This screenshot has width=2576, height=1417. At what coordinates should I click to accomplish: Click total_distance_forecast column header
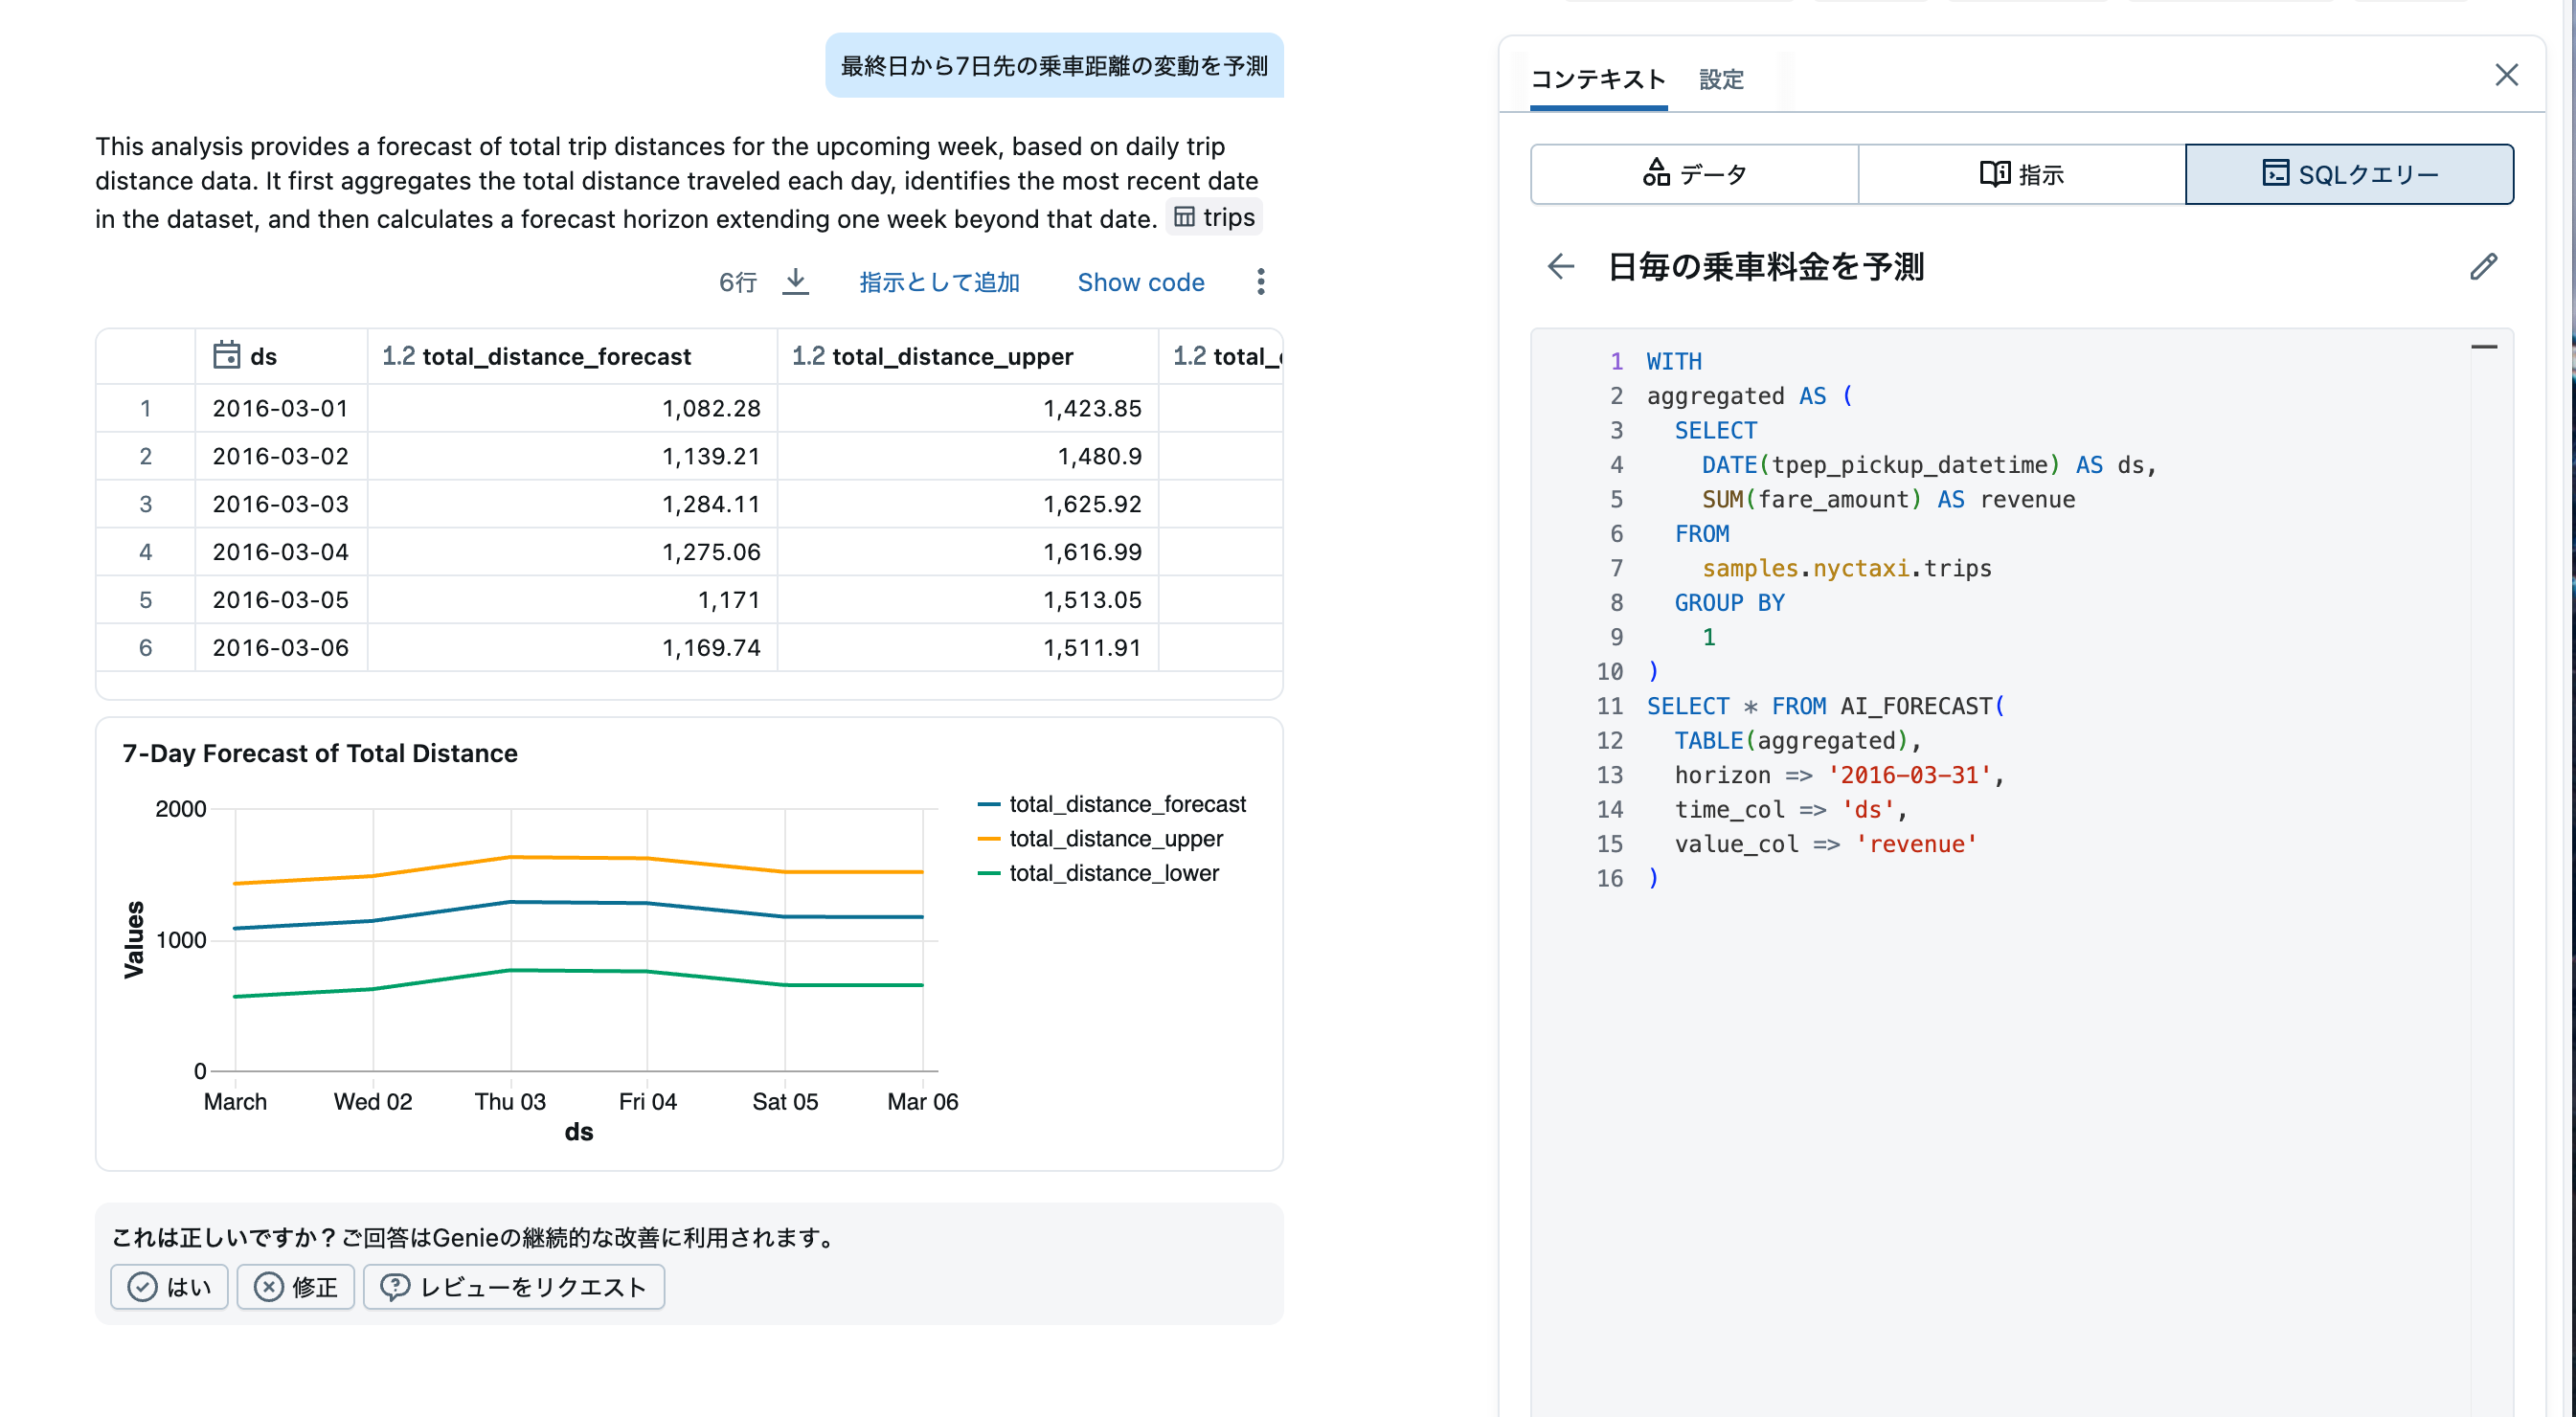tap(556, 356)
